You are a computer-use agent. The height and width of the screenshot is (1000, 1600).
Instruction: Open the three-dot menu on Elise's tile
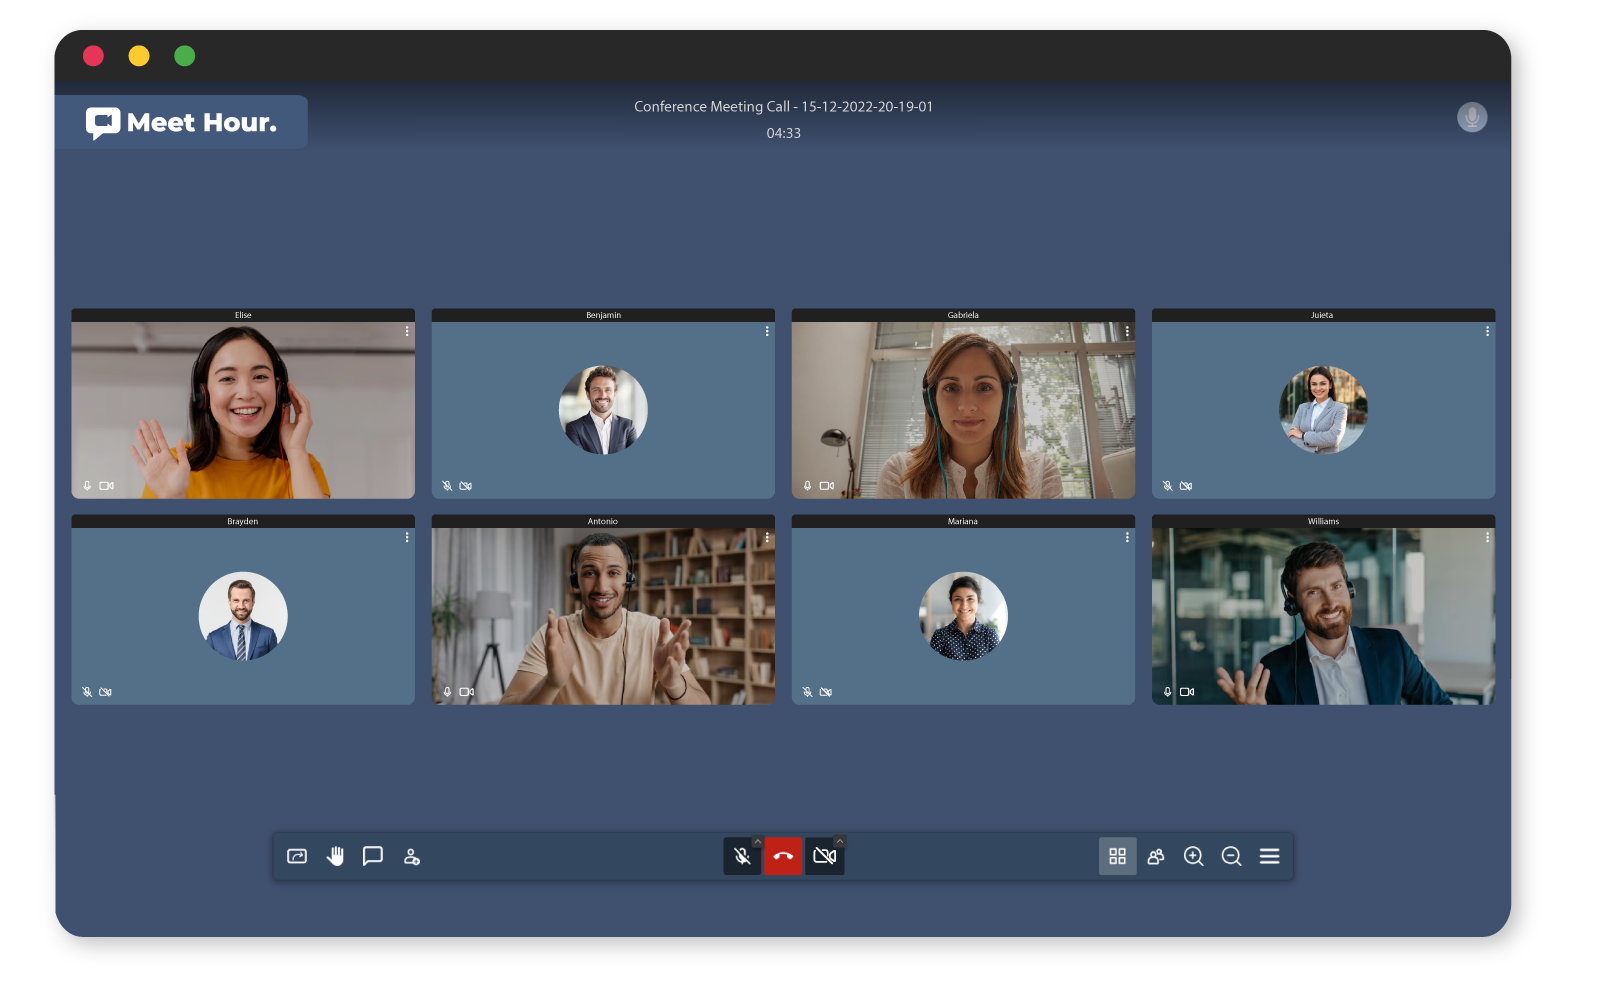coord(407,331)
